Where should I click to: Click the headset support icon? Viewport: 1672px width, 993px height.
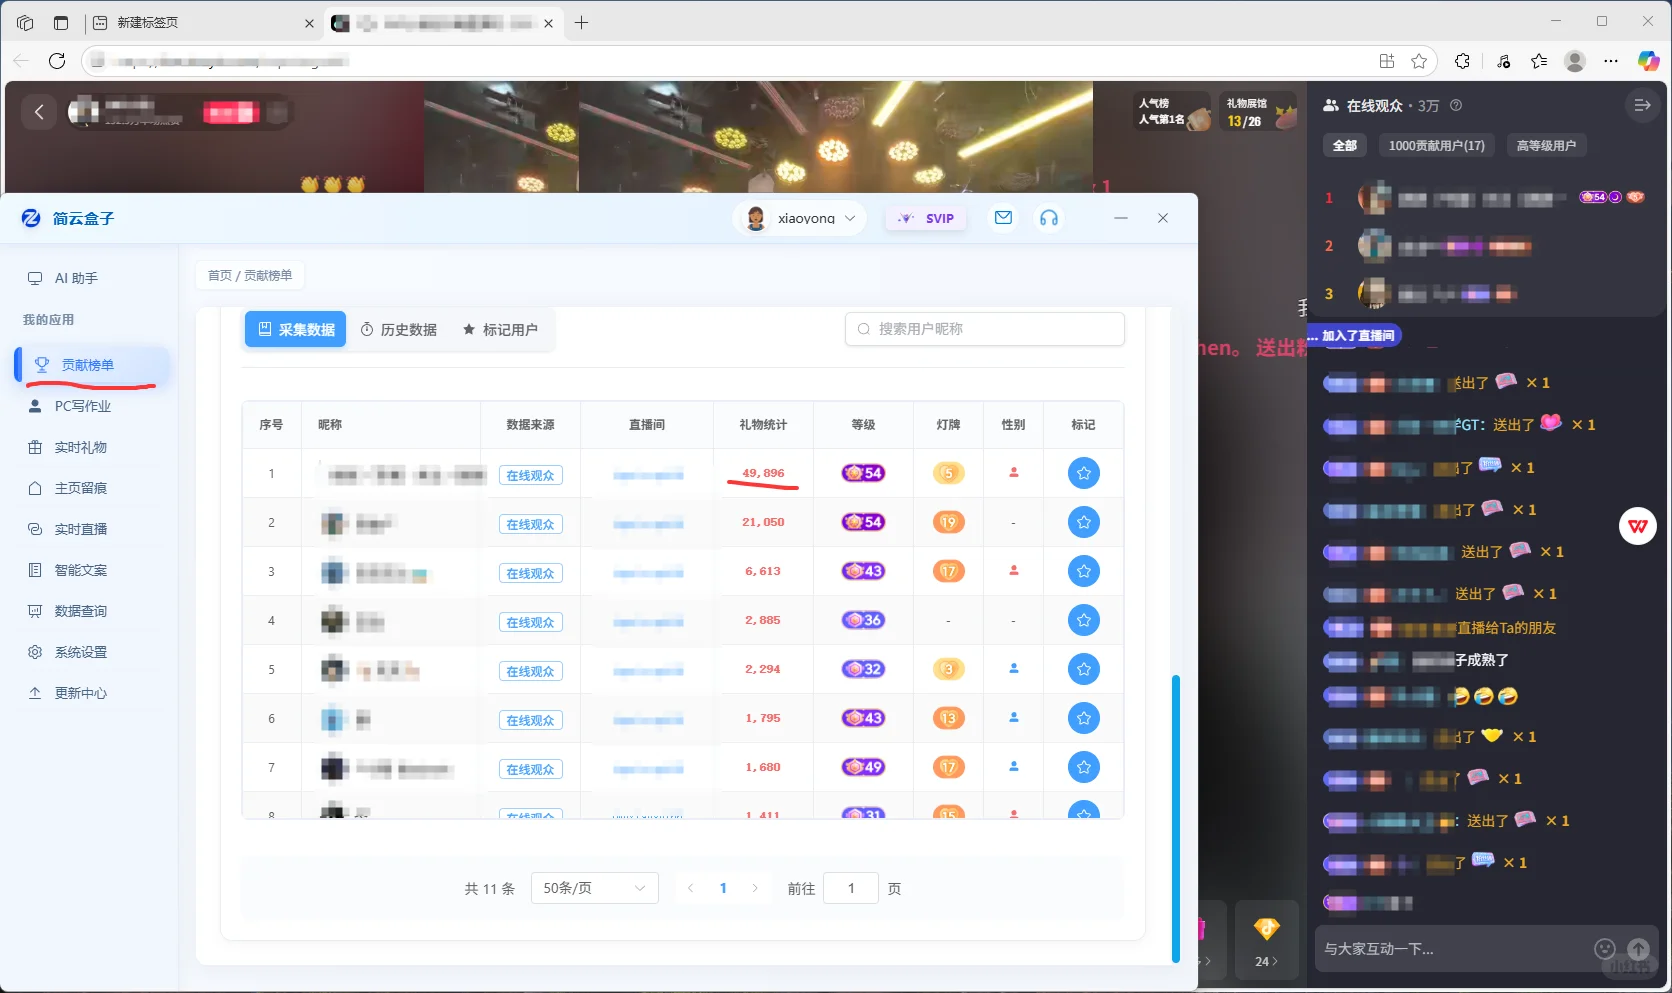point(1049,218)
